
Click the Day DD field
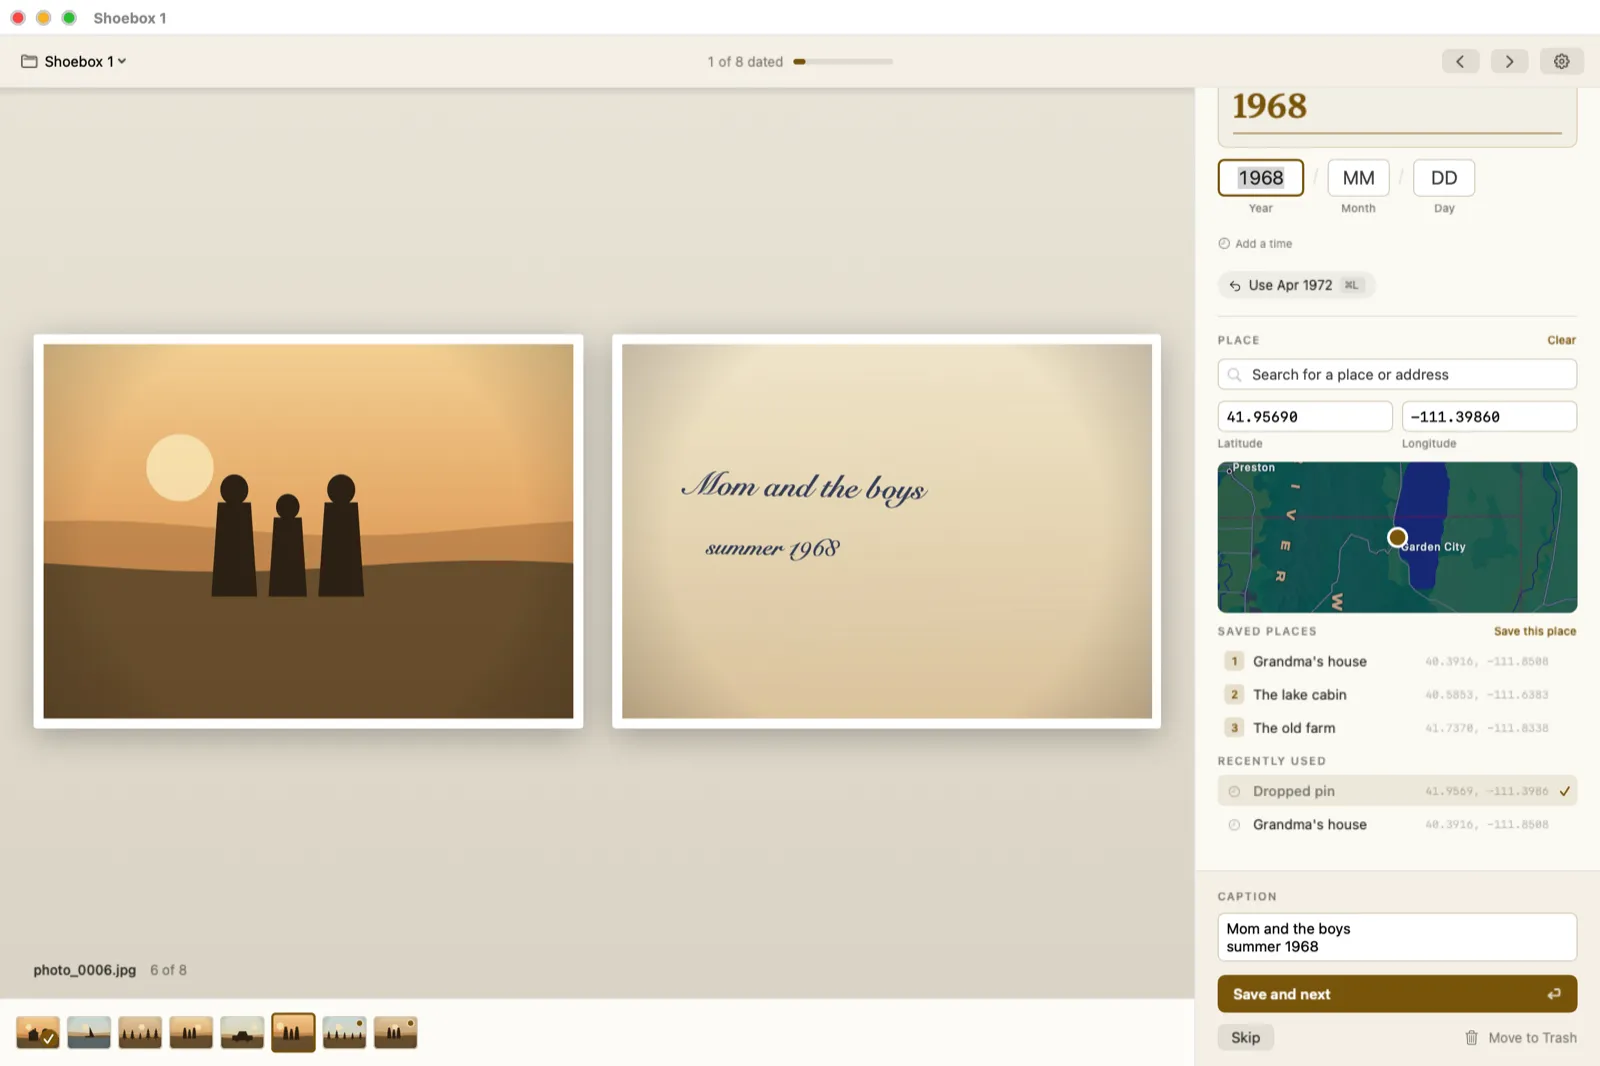tap(1444, 178)
